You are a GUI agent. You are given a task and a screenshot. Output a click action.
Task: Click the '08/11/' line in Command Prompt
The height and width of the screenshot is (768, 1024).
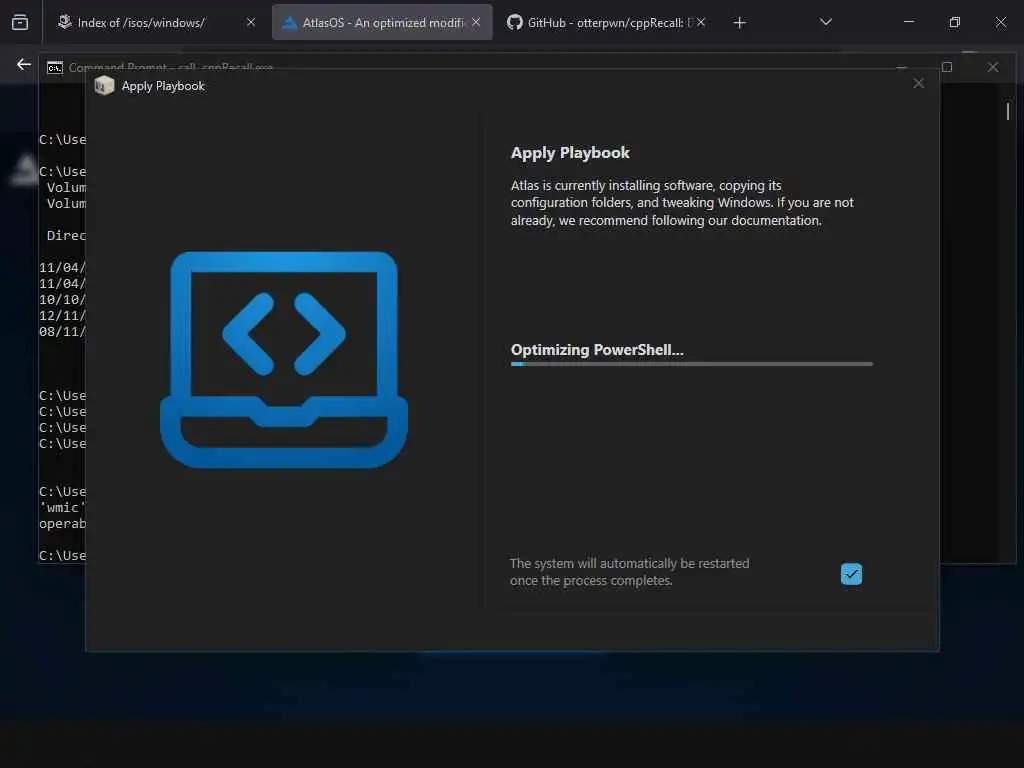pos(63,331)
